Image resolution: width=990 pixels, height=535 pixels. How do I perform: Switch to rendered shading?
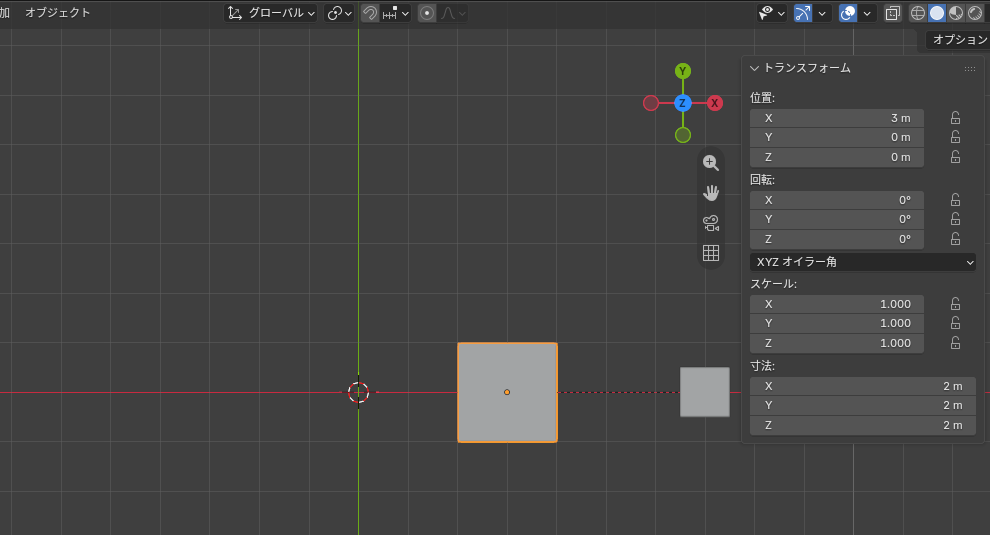[975, 13]
